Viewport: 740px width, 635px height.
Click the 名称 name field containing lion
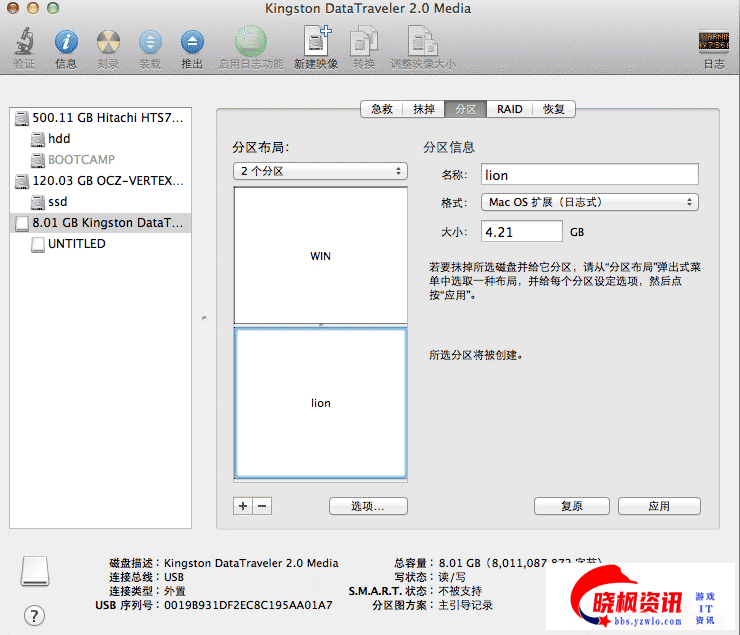588,175
